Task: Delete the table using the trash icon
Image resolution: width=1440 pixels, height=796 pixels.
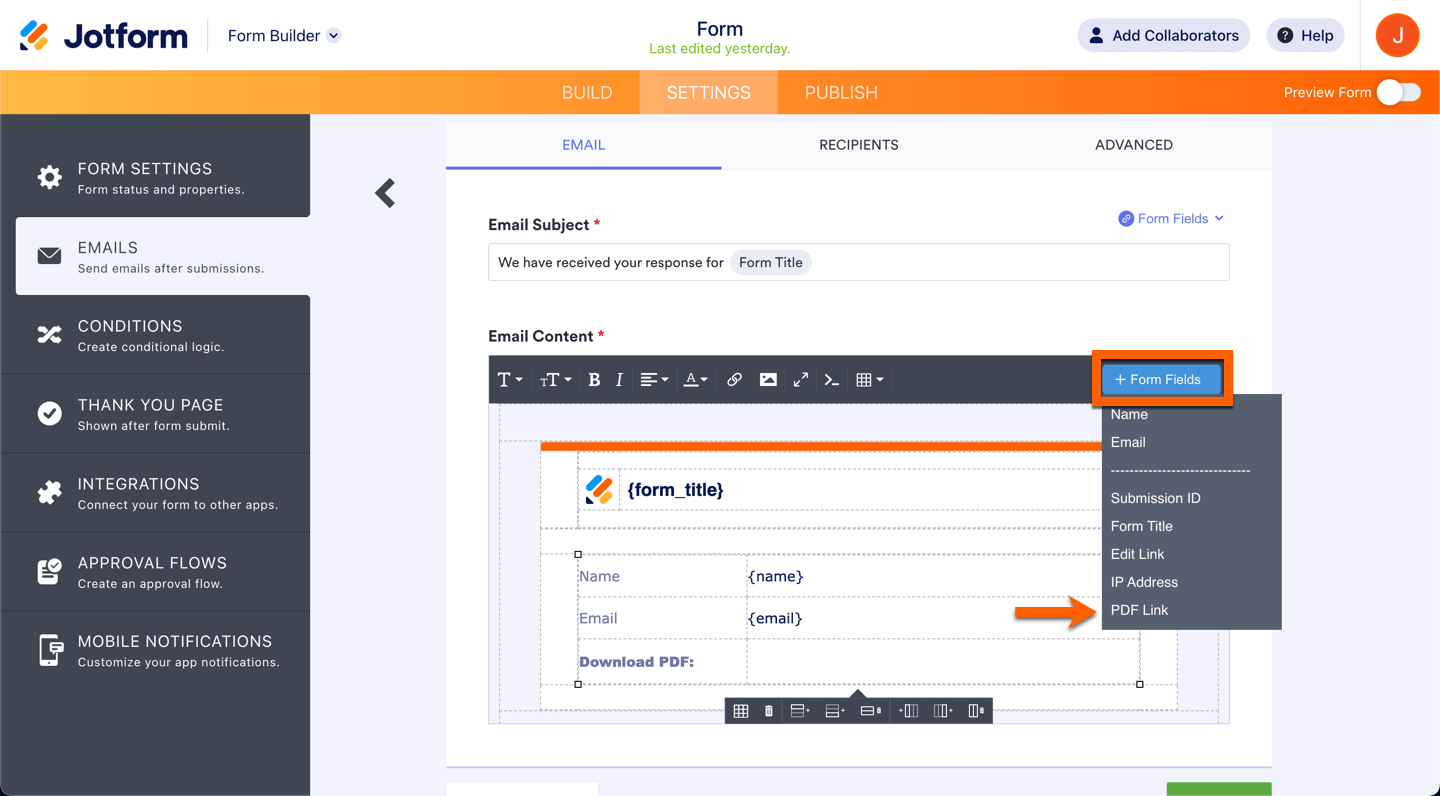Action: coord(769,711)
